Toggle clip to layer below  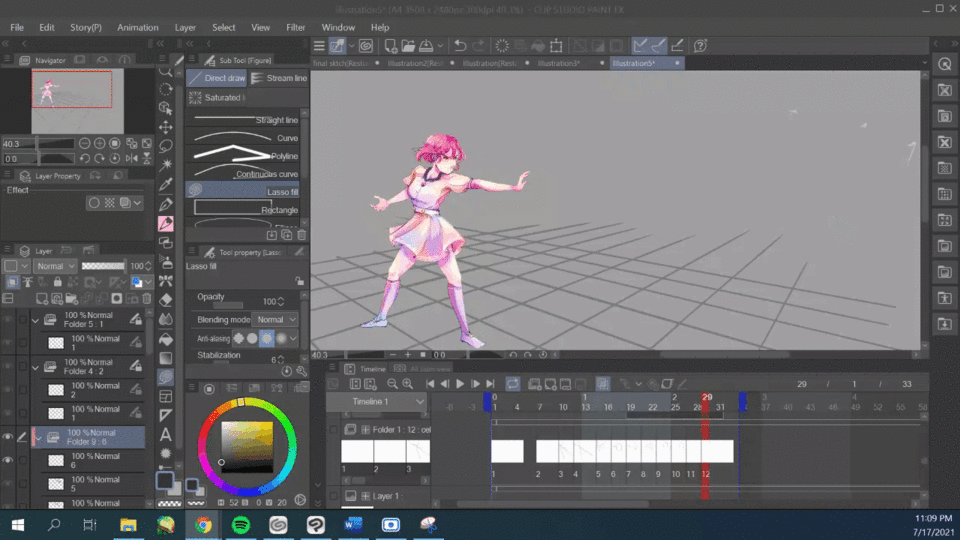point(12,282)
